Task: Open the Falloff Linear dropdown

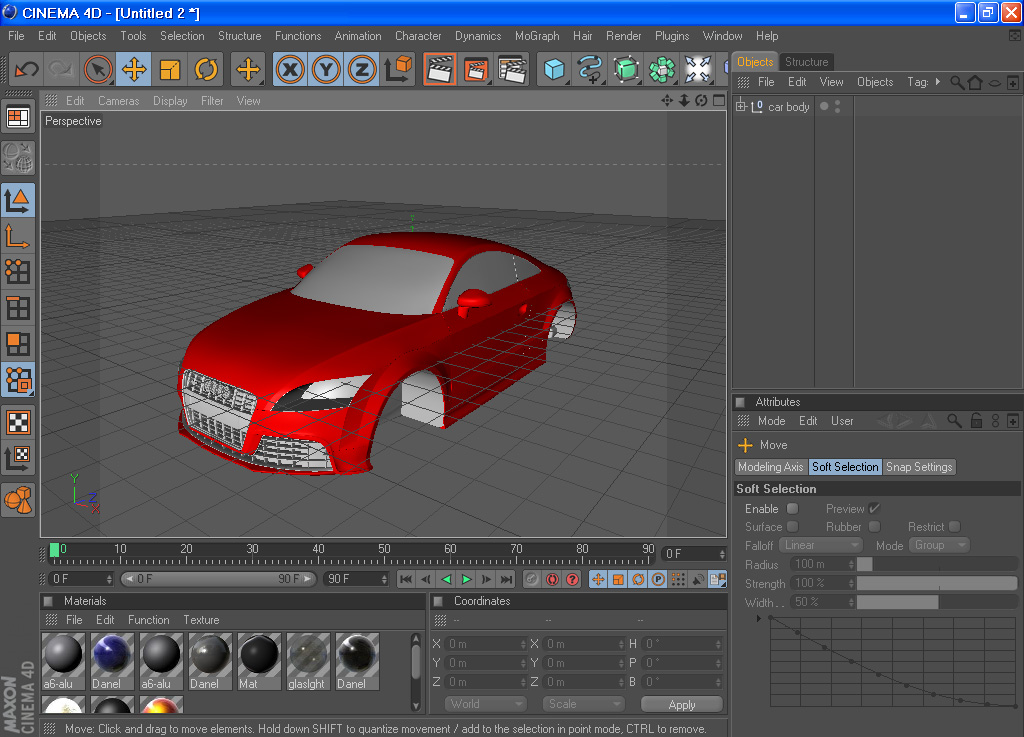Action: click(821, 545)
